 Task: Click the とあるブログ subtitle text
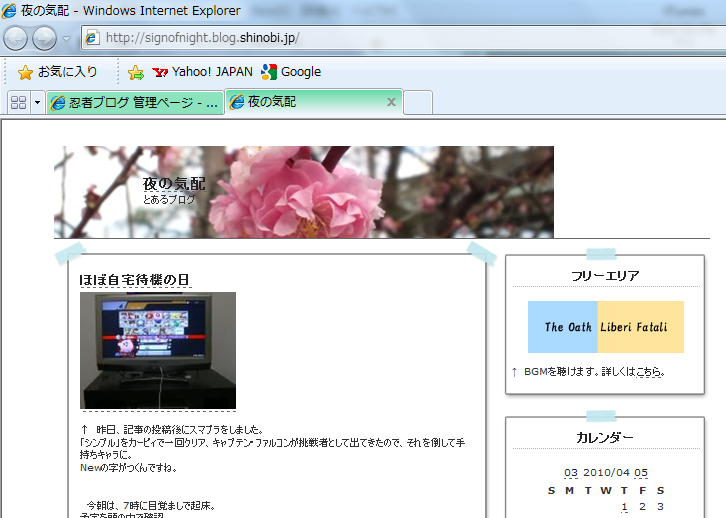169,200
